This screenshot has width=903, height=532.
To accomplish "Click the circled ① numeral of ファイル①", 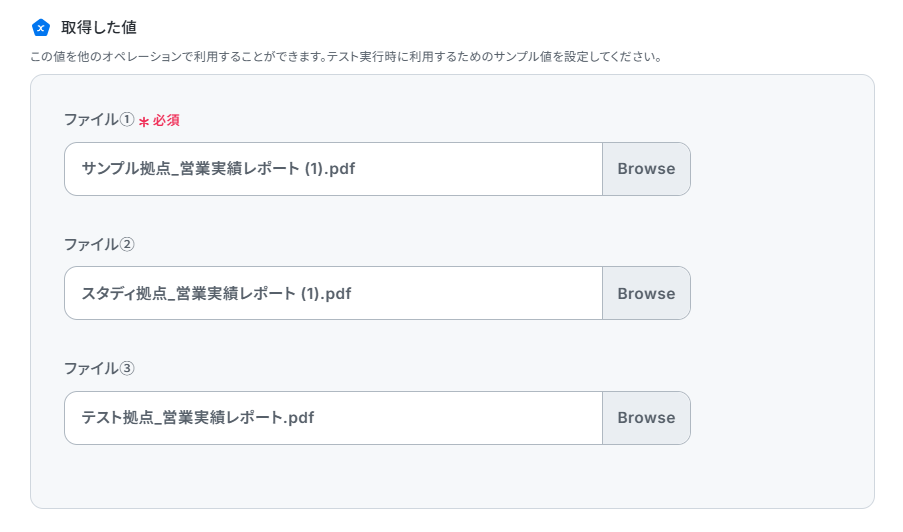I will (x=127, y=119).
